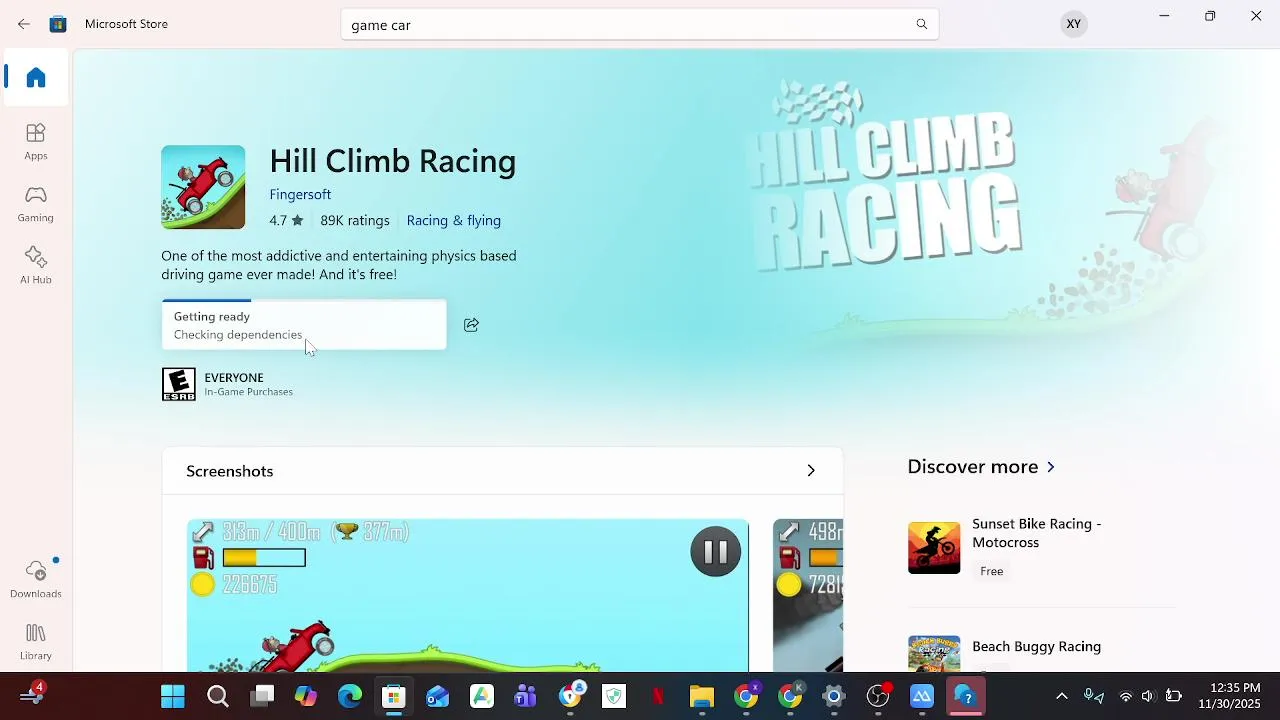Open the Discover more heading link
The image size is (1280, 720).
(x=973, y=467)
